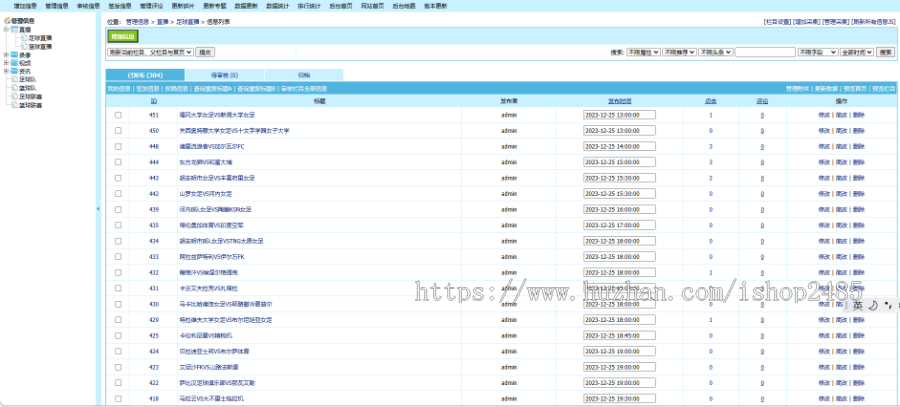The height and width of the screenshot is (407, 900).
Task: Click the 管理信息 root icon in sidebar
Action: [x=7, y=21]
